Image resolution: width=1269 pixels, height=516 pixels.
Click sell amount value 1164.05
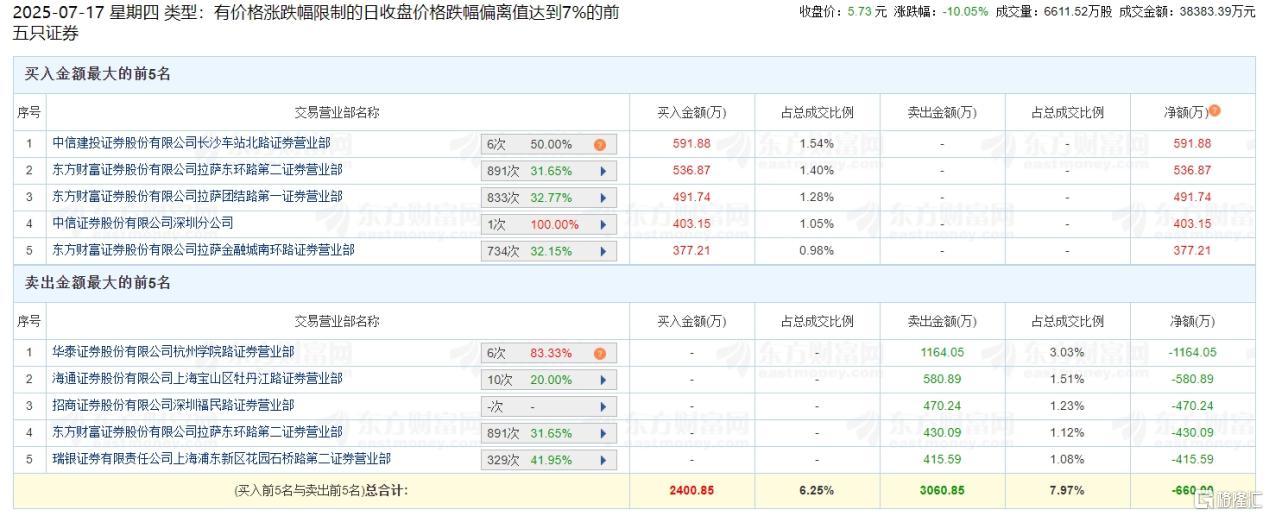point(942,352)
